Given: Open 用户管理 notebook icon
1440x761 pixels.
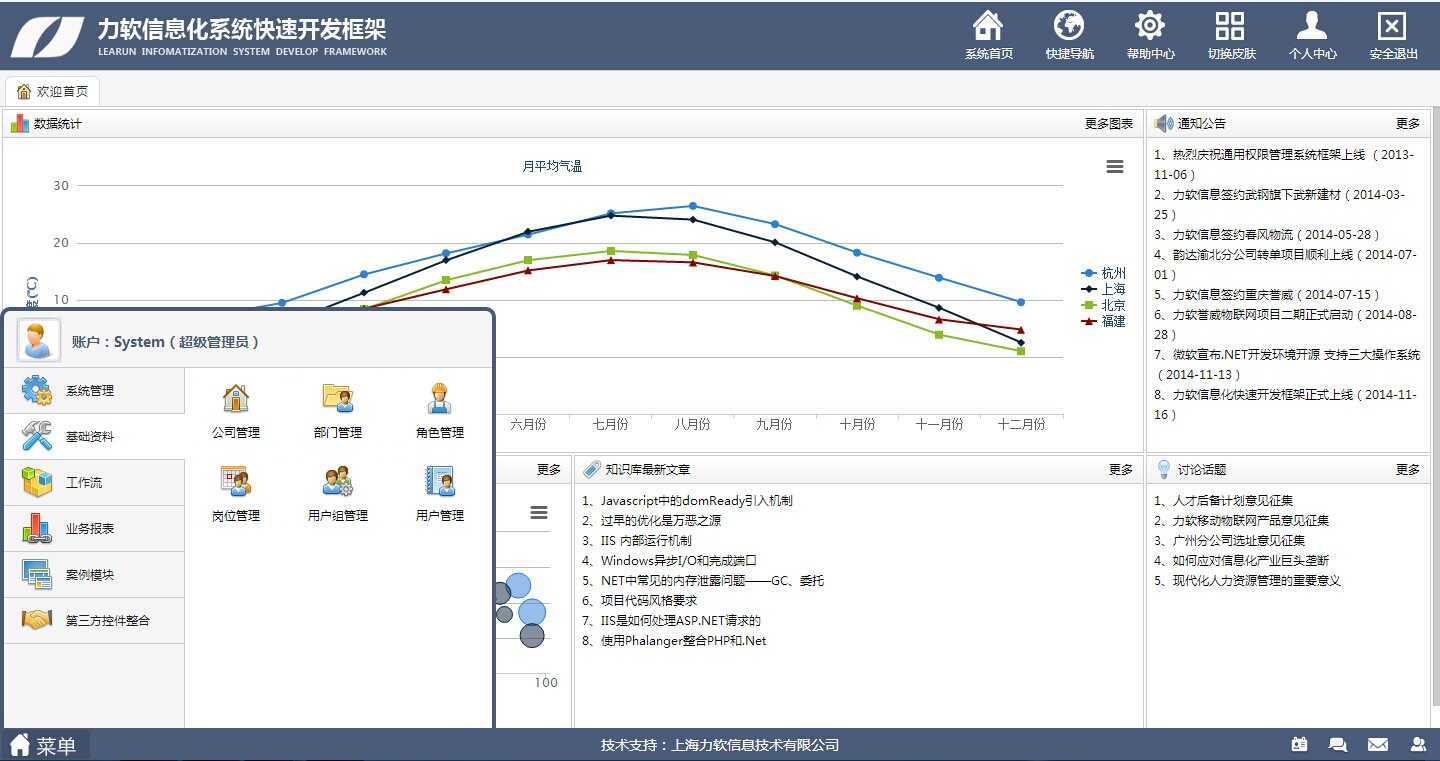Looking at the screenshot, I should point(439,481).
